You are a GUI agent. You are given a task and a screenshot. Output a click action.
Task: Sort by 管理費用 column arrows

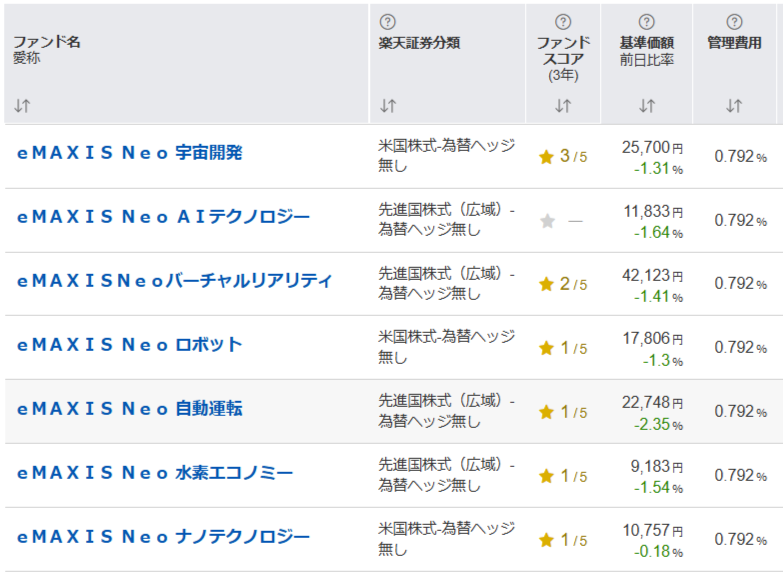pos(734,105)
